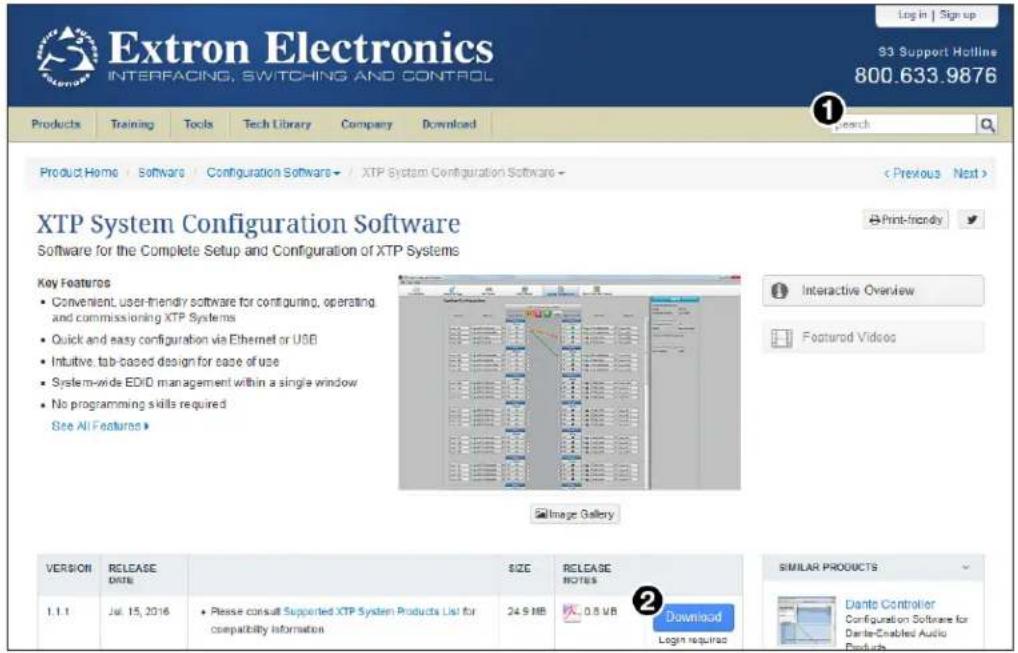
Task: Click the blue Download button
Action: (x=693, y=617)
